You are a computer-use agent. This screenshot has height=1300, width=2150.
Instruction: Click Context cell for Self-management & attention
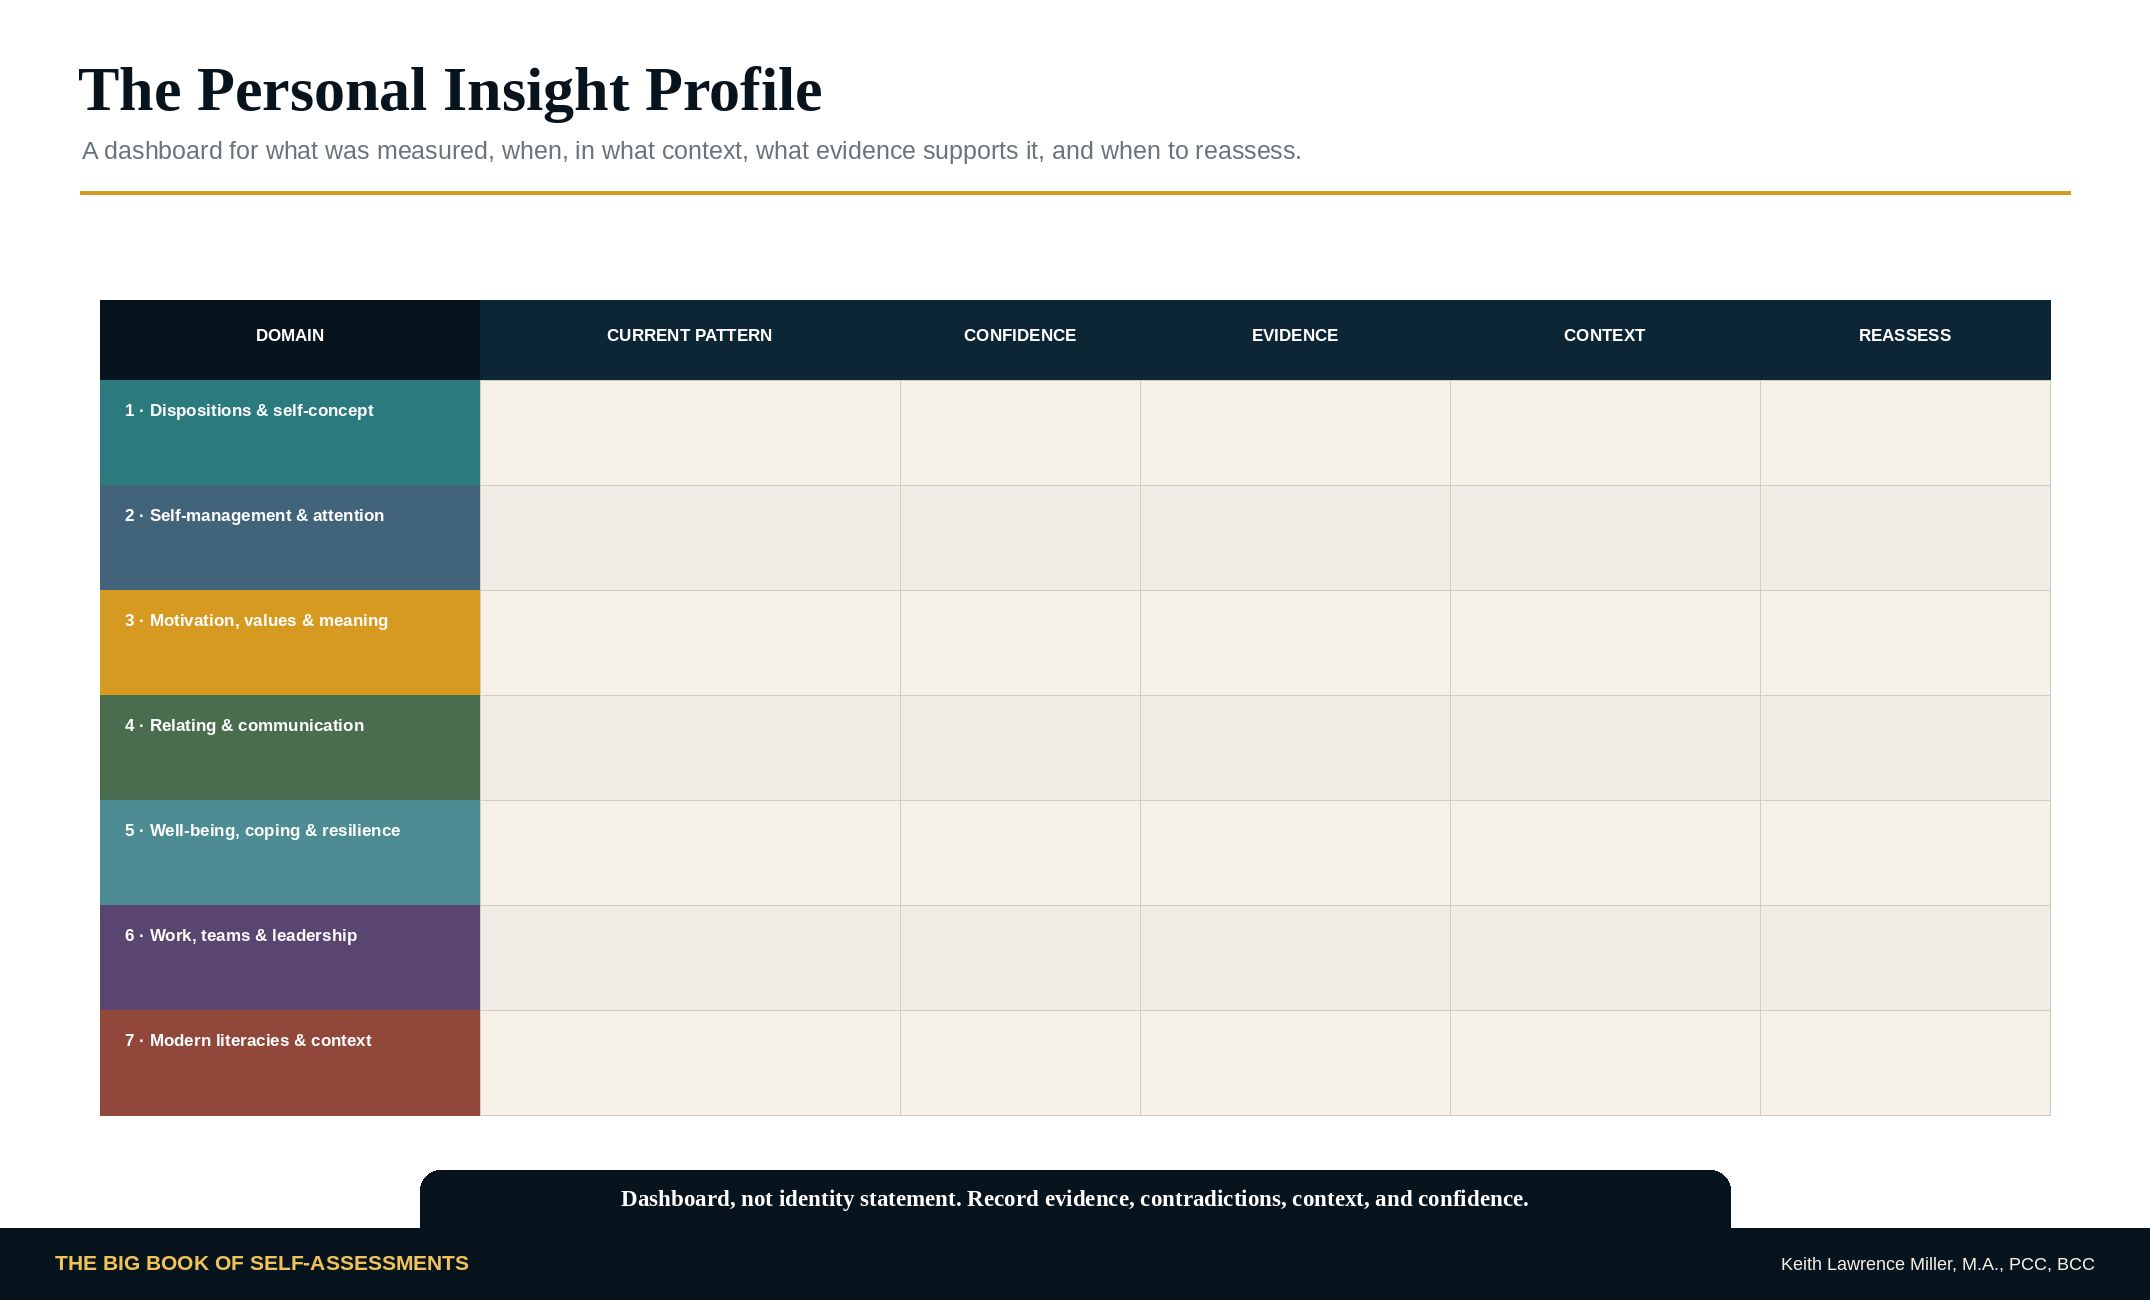pos(1605,538)
